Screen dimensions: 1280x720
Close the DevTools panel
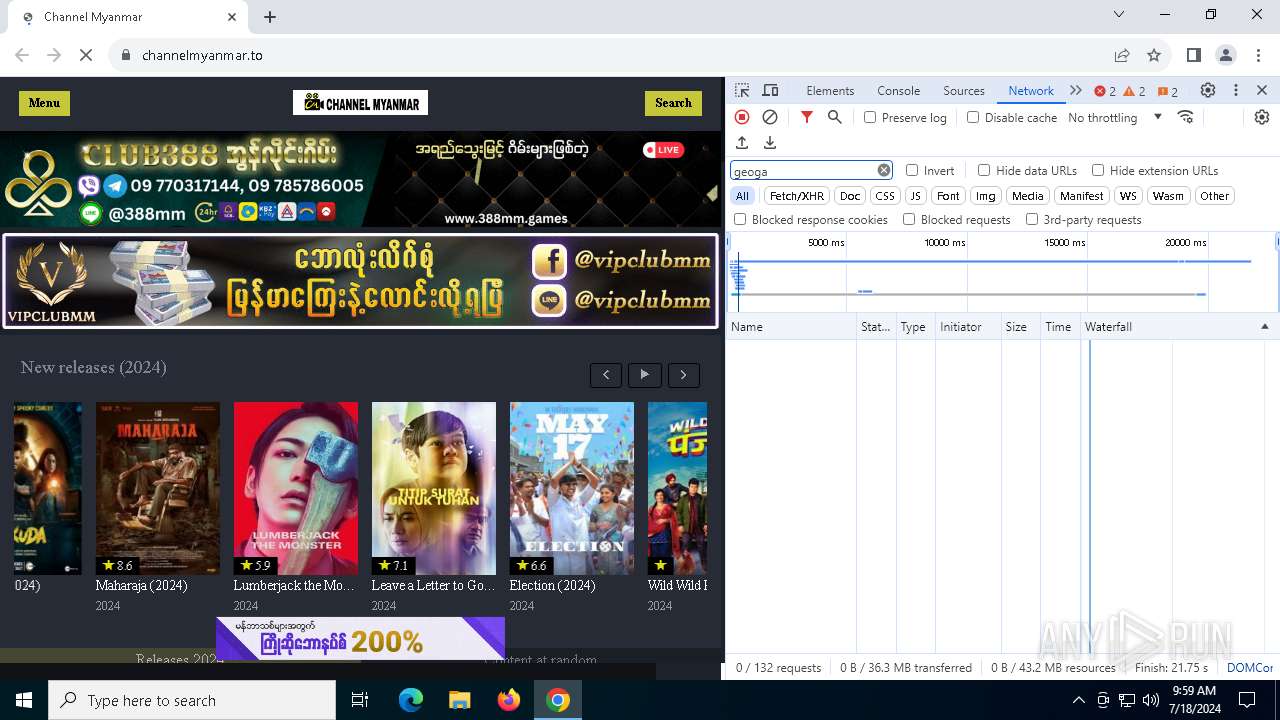[1262, 90]
